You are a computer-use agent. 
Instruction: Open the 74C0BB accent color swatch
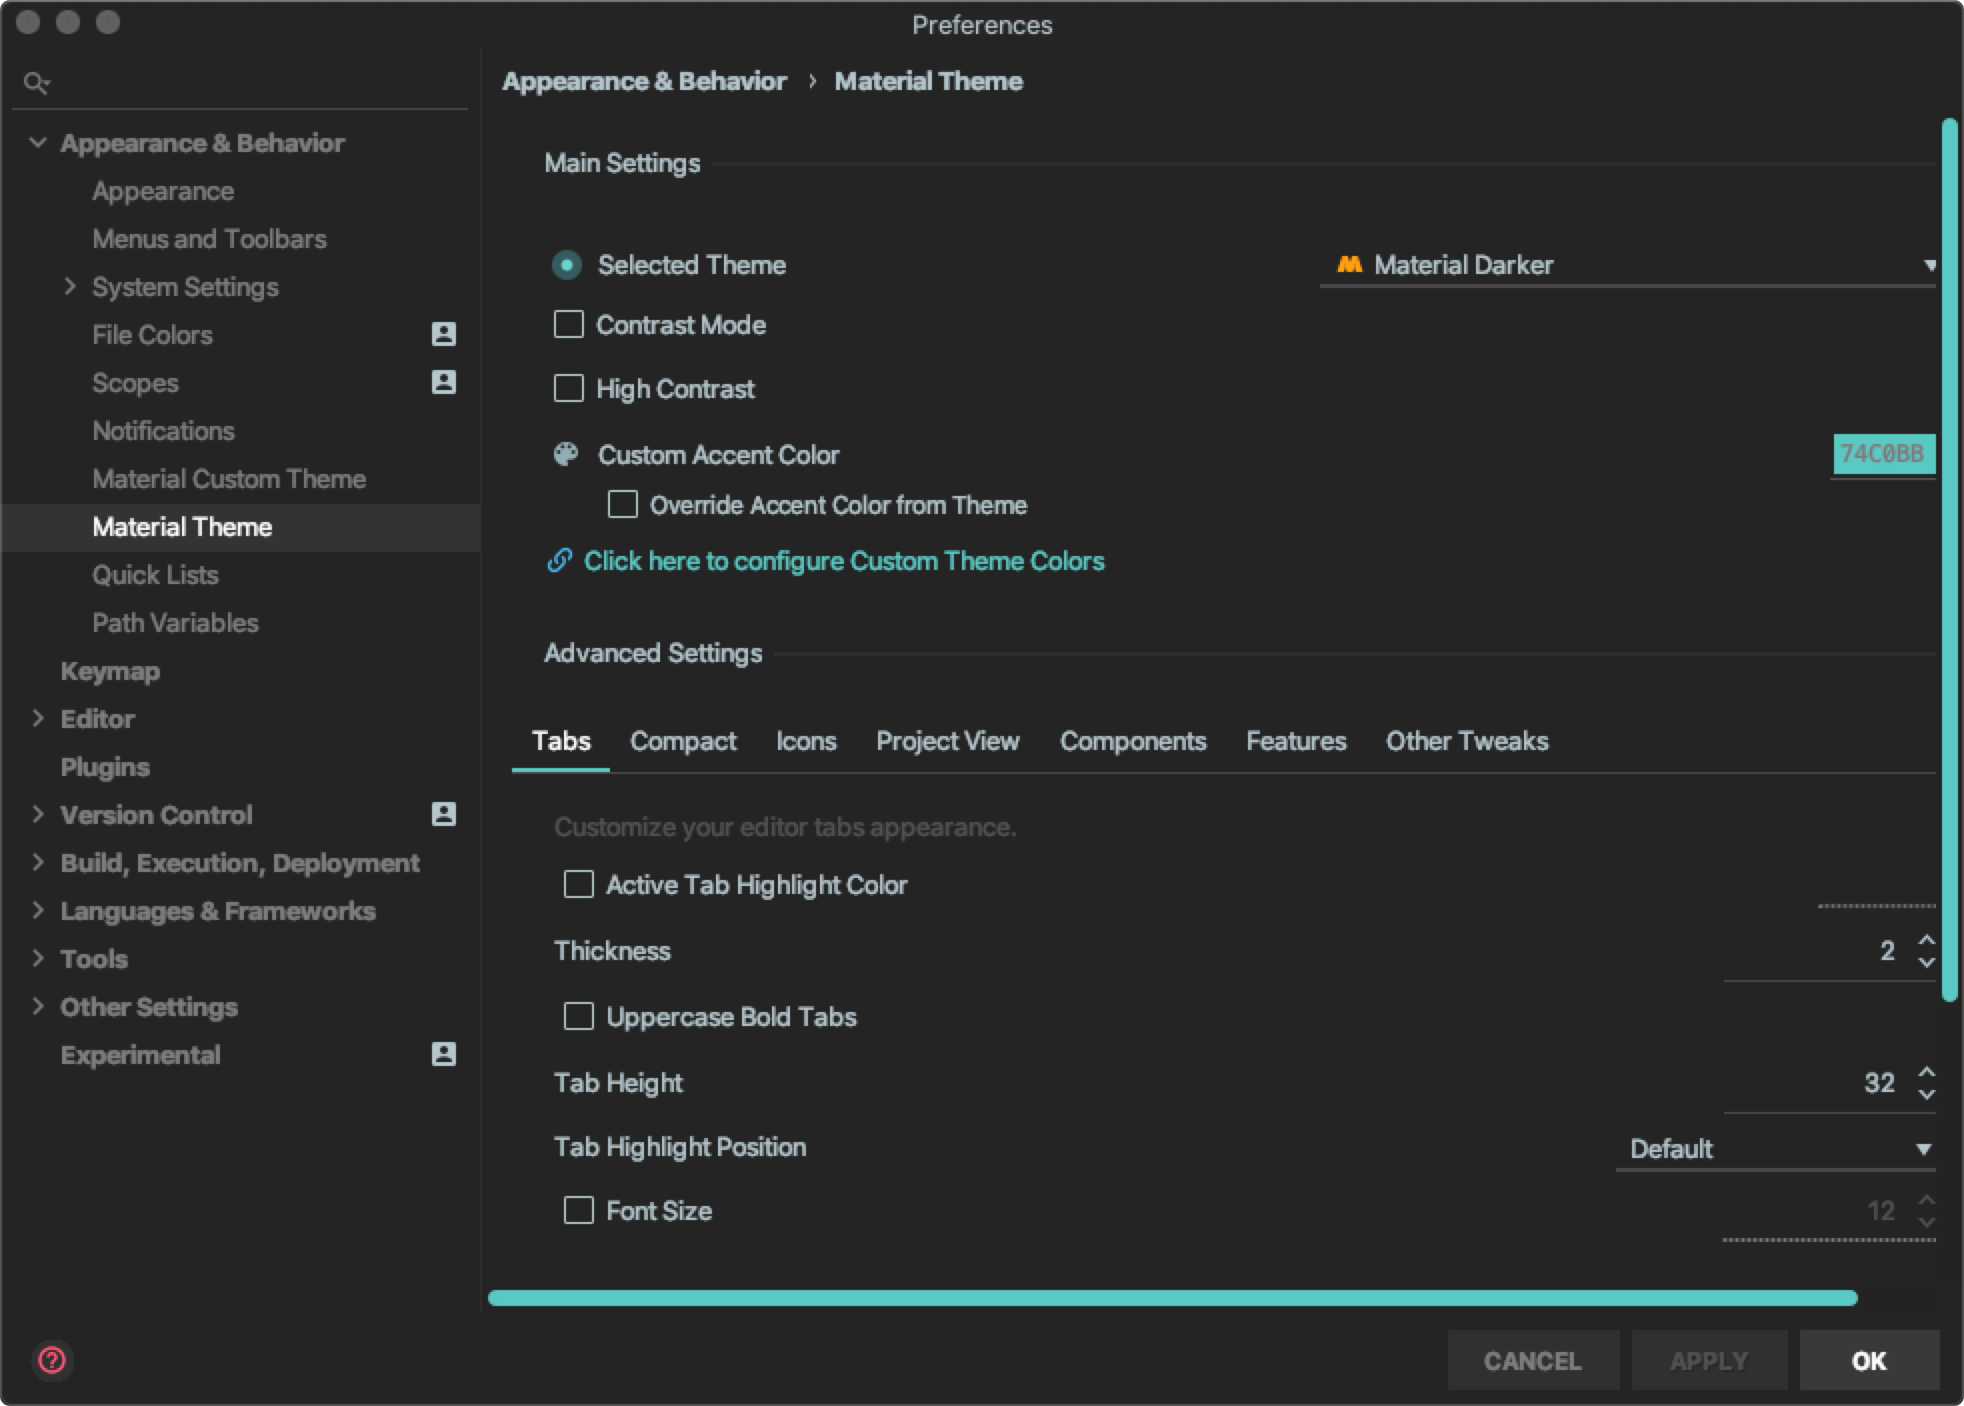pos(1883,454)
